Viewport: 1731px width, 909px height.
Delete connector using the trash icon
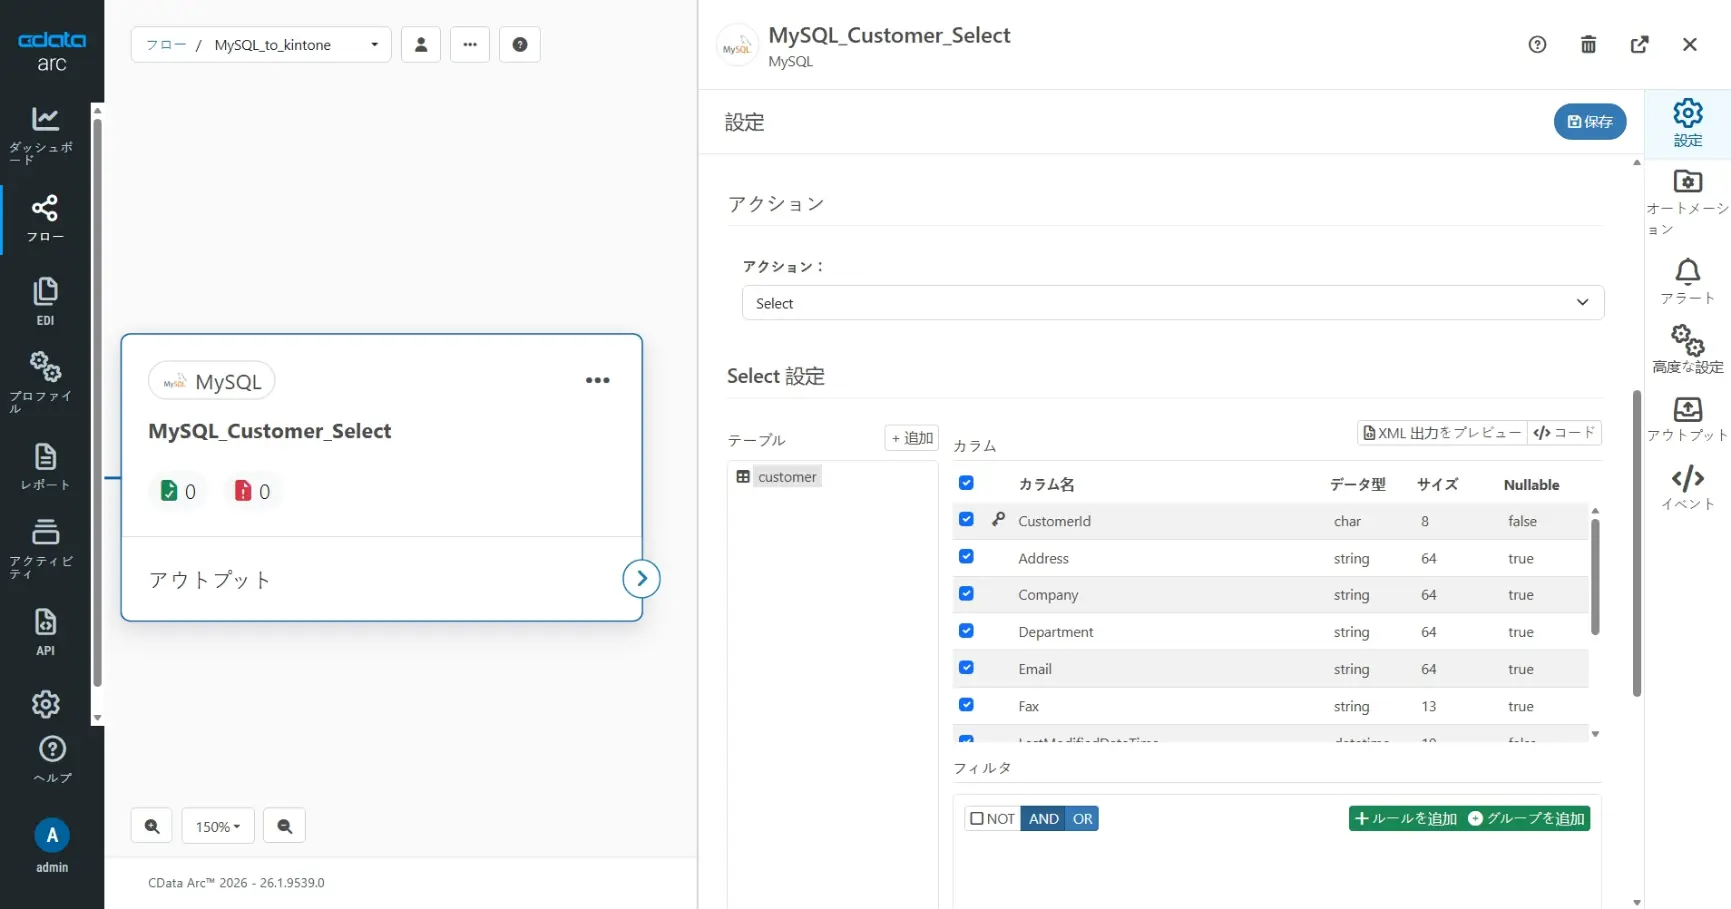(x=1588, y=45)
